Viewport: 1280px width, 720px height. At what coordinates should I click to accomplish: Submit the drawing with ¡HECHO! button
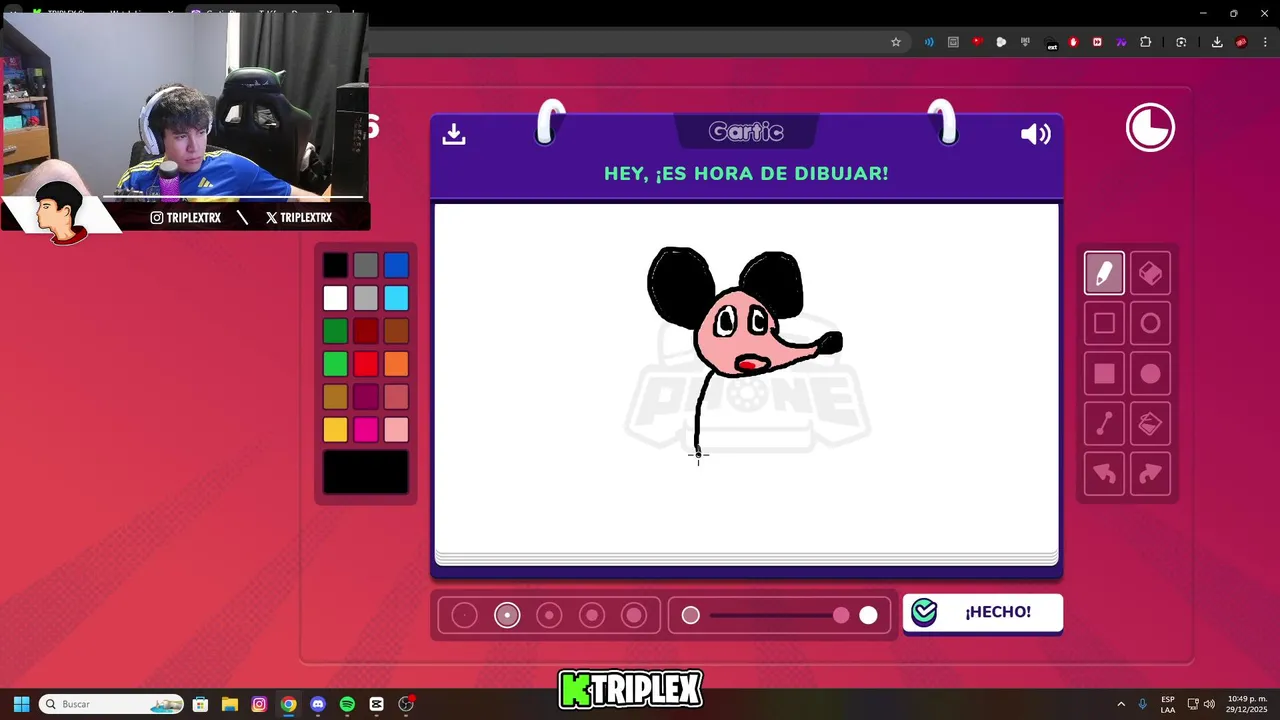click(982, 612)
